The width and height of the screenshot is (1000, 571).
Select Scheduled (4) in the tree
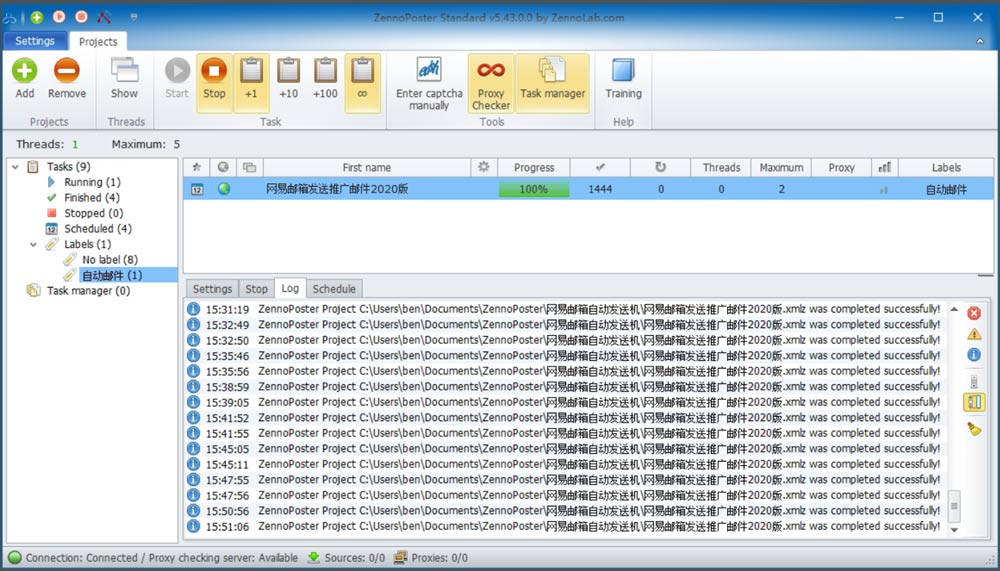click(x=98, y=228)
